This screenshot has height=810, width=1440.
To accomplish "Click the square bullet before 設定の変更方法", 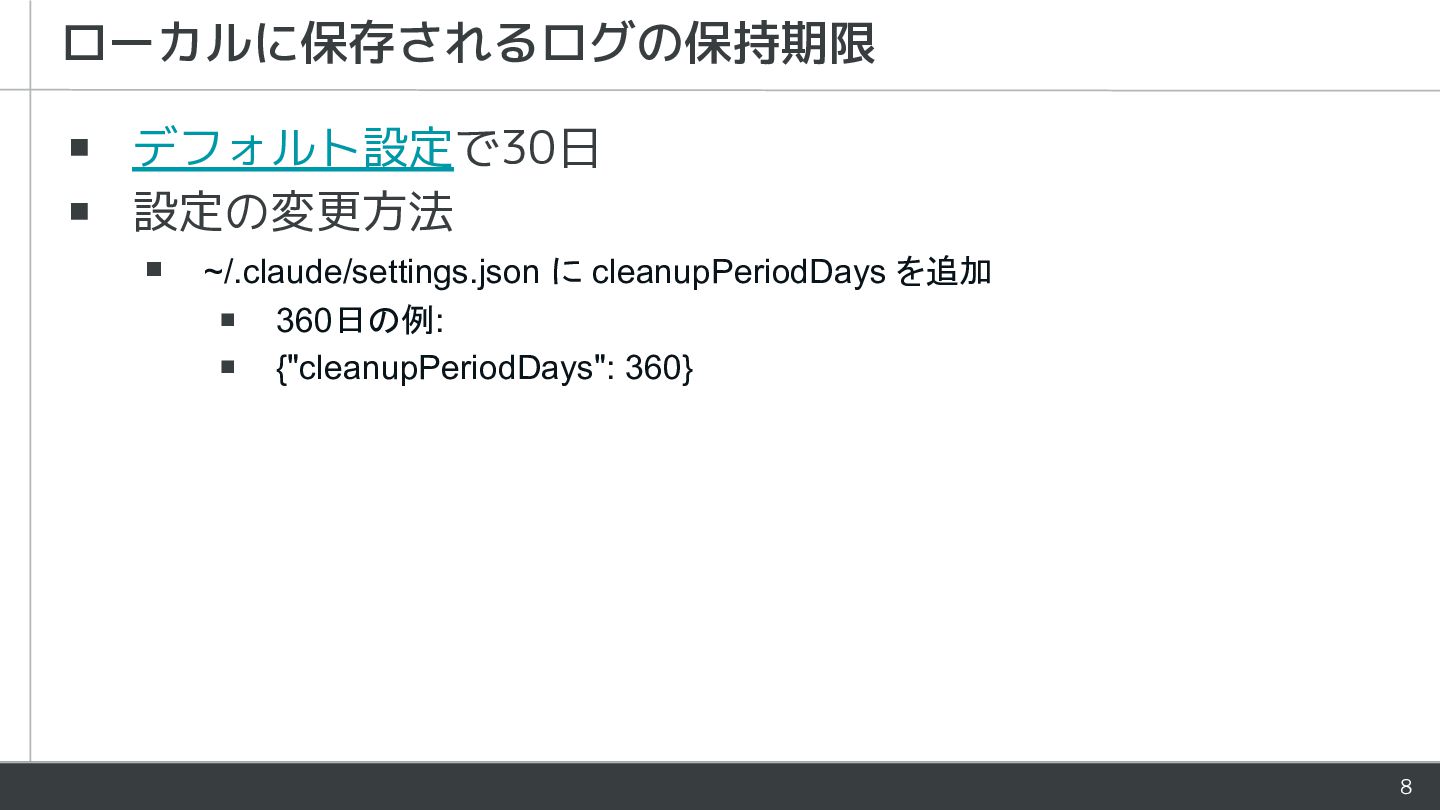I will [80, 211].
